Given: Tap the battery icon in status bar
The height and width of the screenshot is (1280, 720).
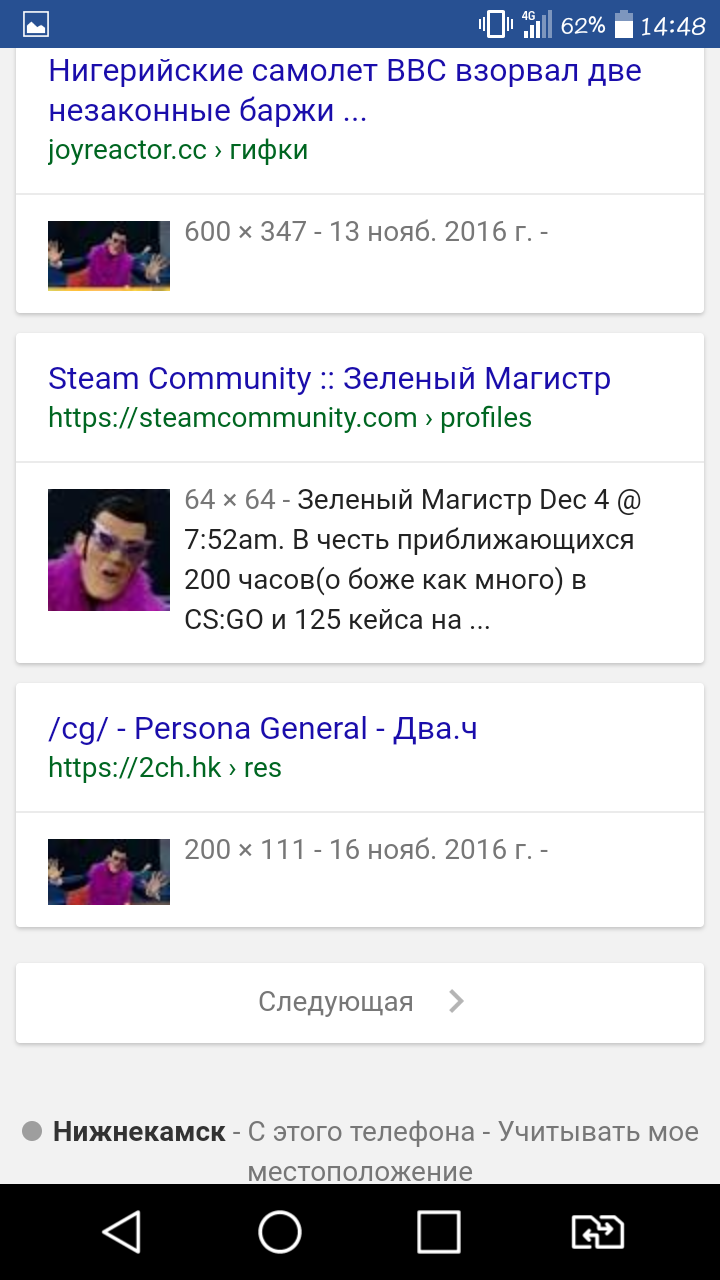Looking at the screenshot, I should (624, 25).
